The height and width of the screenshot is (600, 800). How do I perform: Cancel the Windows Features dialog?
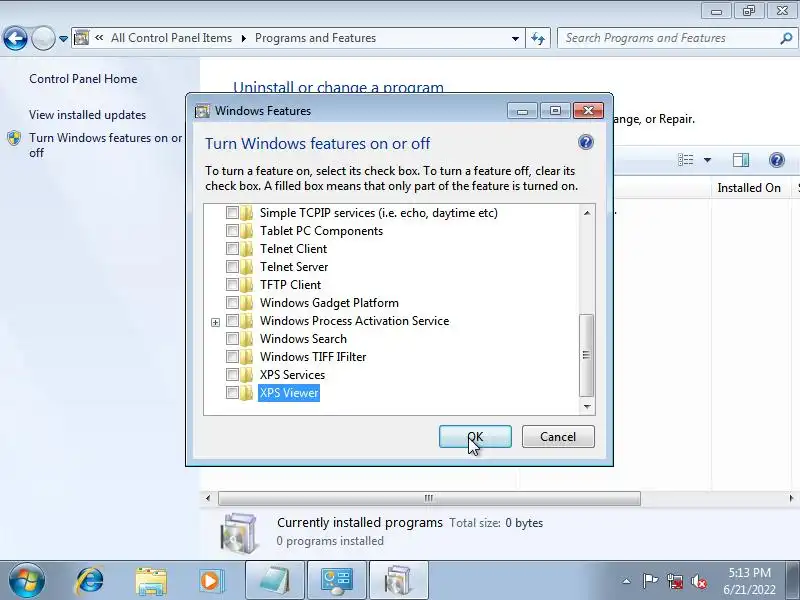(558, 437)
